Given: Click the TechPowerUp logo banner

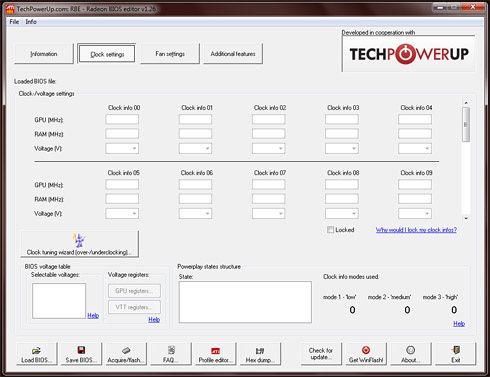Looking at the screenshot, I should click(408, 54).
